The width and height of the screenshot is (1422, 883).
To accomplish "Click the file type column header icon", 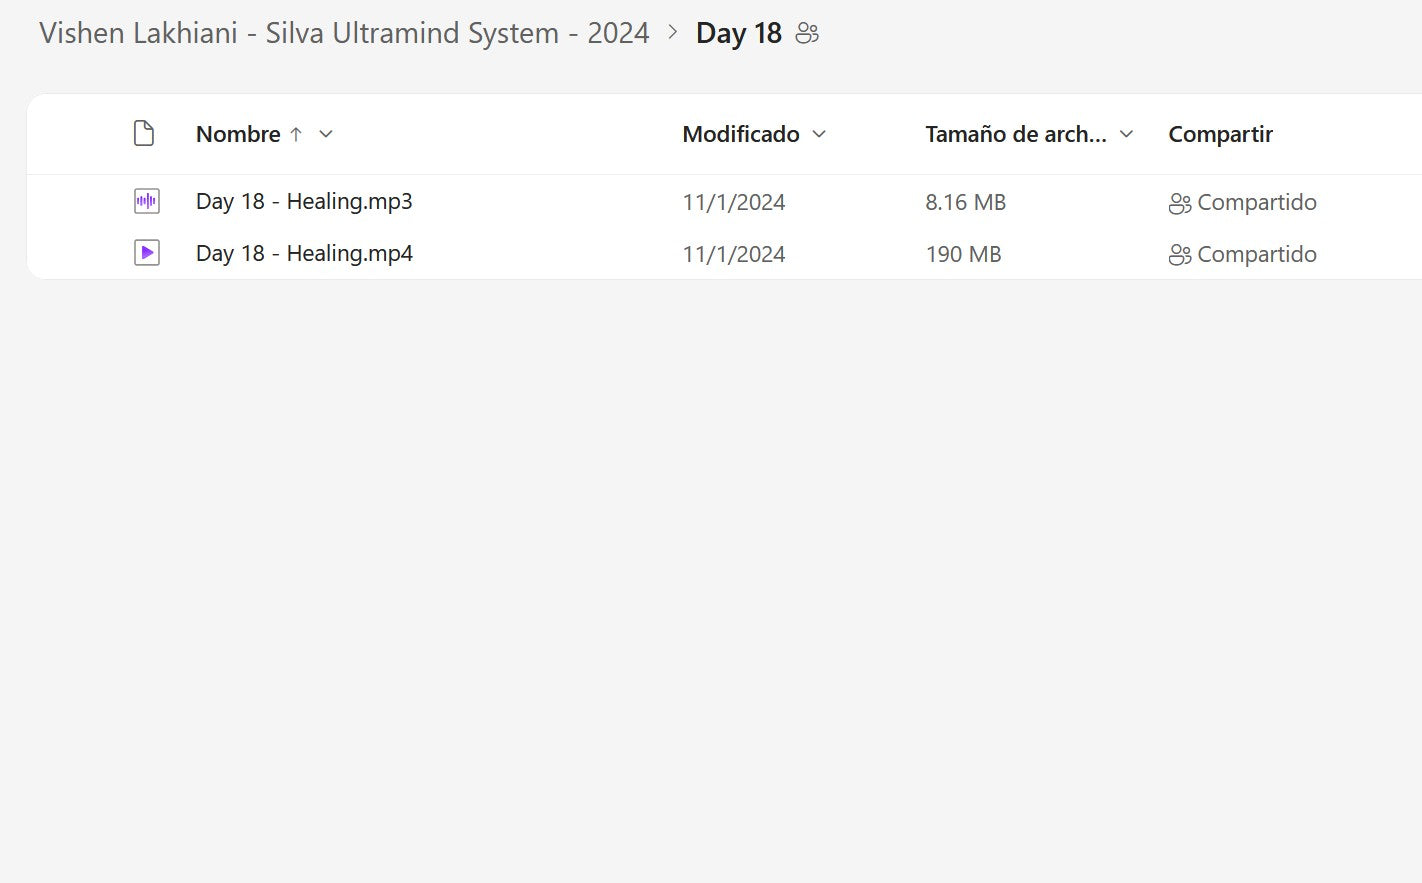I will pos(144,133).
